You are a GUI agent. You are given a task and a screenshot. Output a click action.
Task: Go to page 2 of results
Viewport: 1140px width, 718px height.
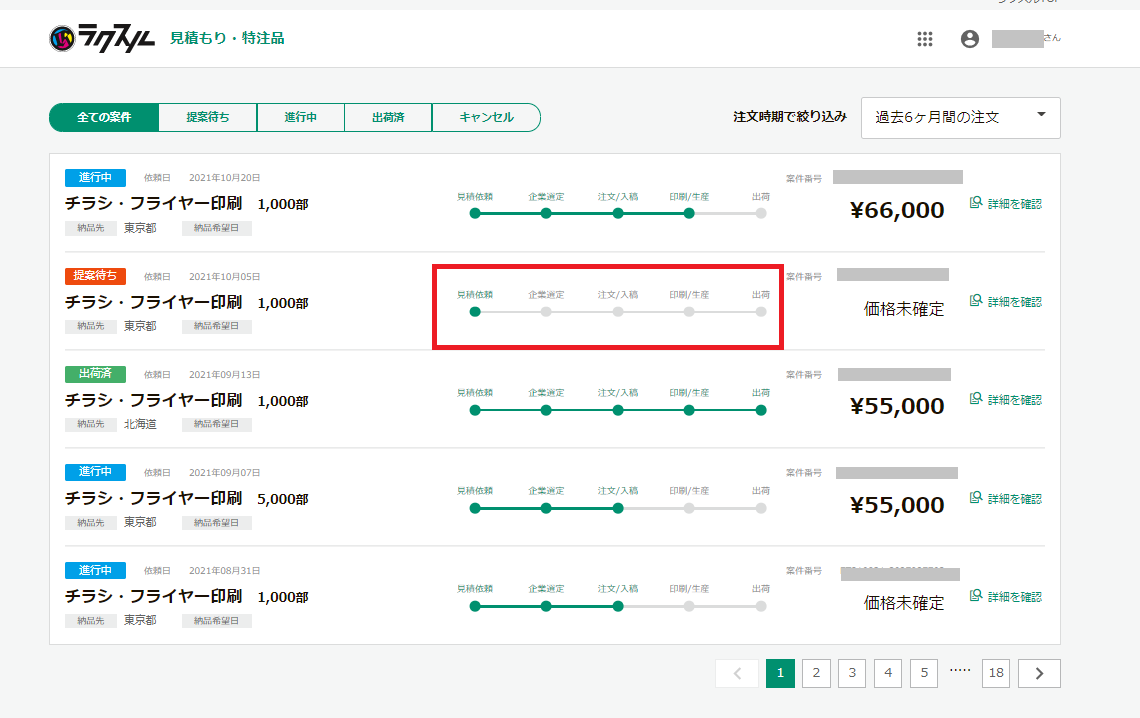[x=816, y=674]
